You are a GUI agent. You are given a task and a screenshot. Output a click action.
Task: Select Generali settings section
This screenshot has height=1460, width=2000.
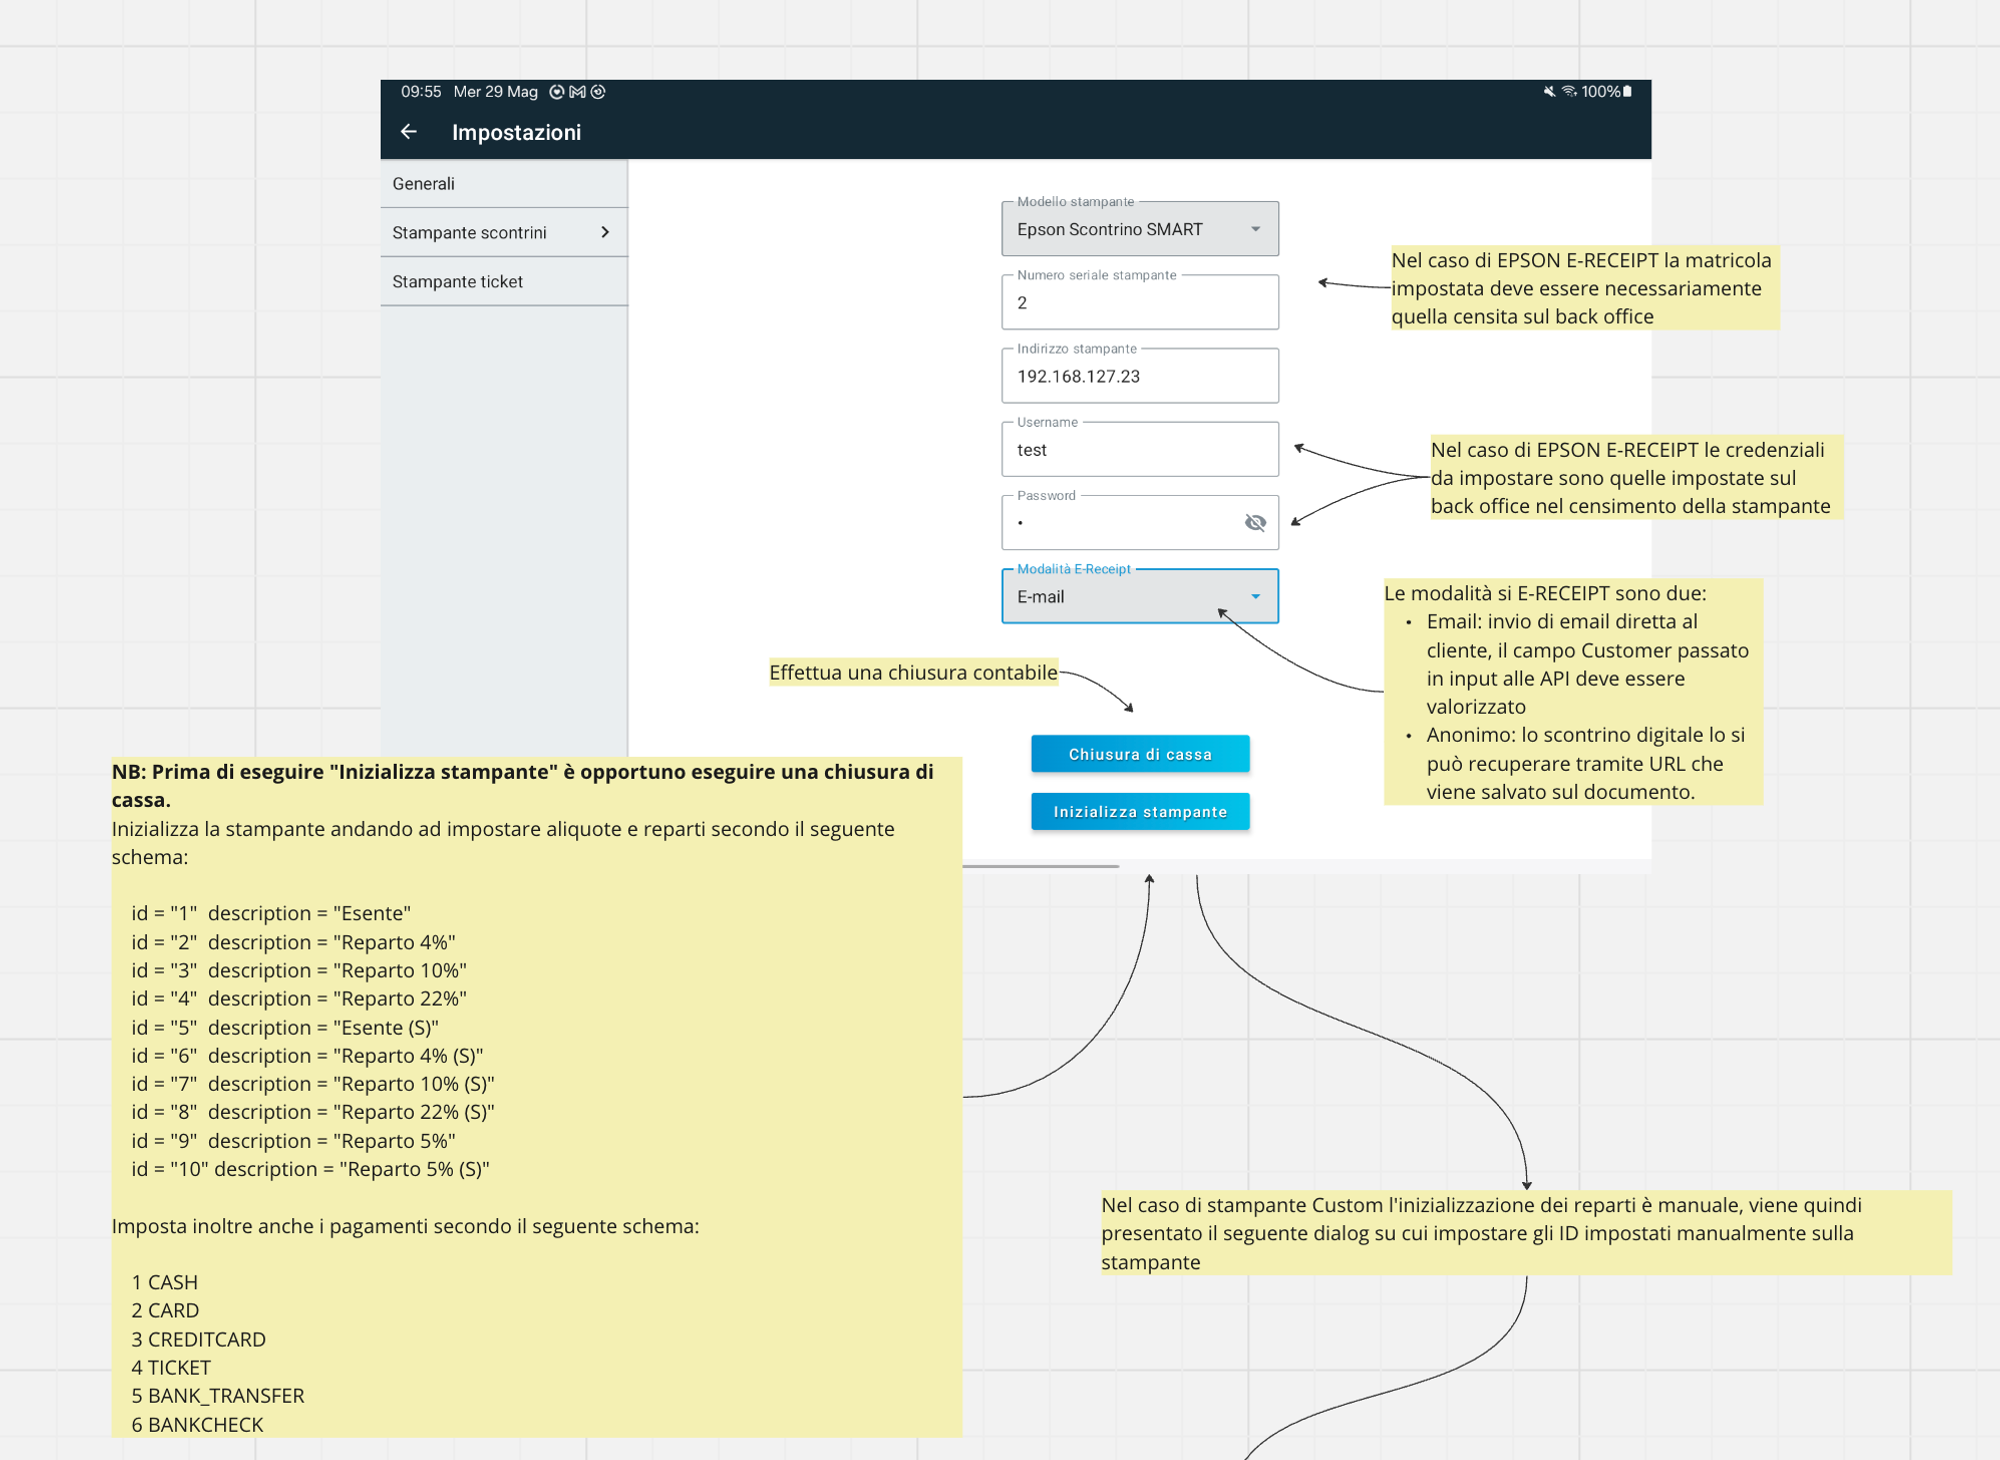pos(504,184)
